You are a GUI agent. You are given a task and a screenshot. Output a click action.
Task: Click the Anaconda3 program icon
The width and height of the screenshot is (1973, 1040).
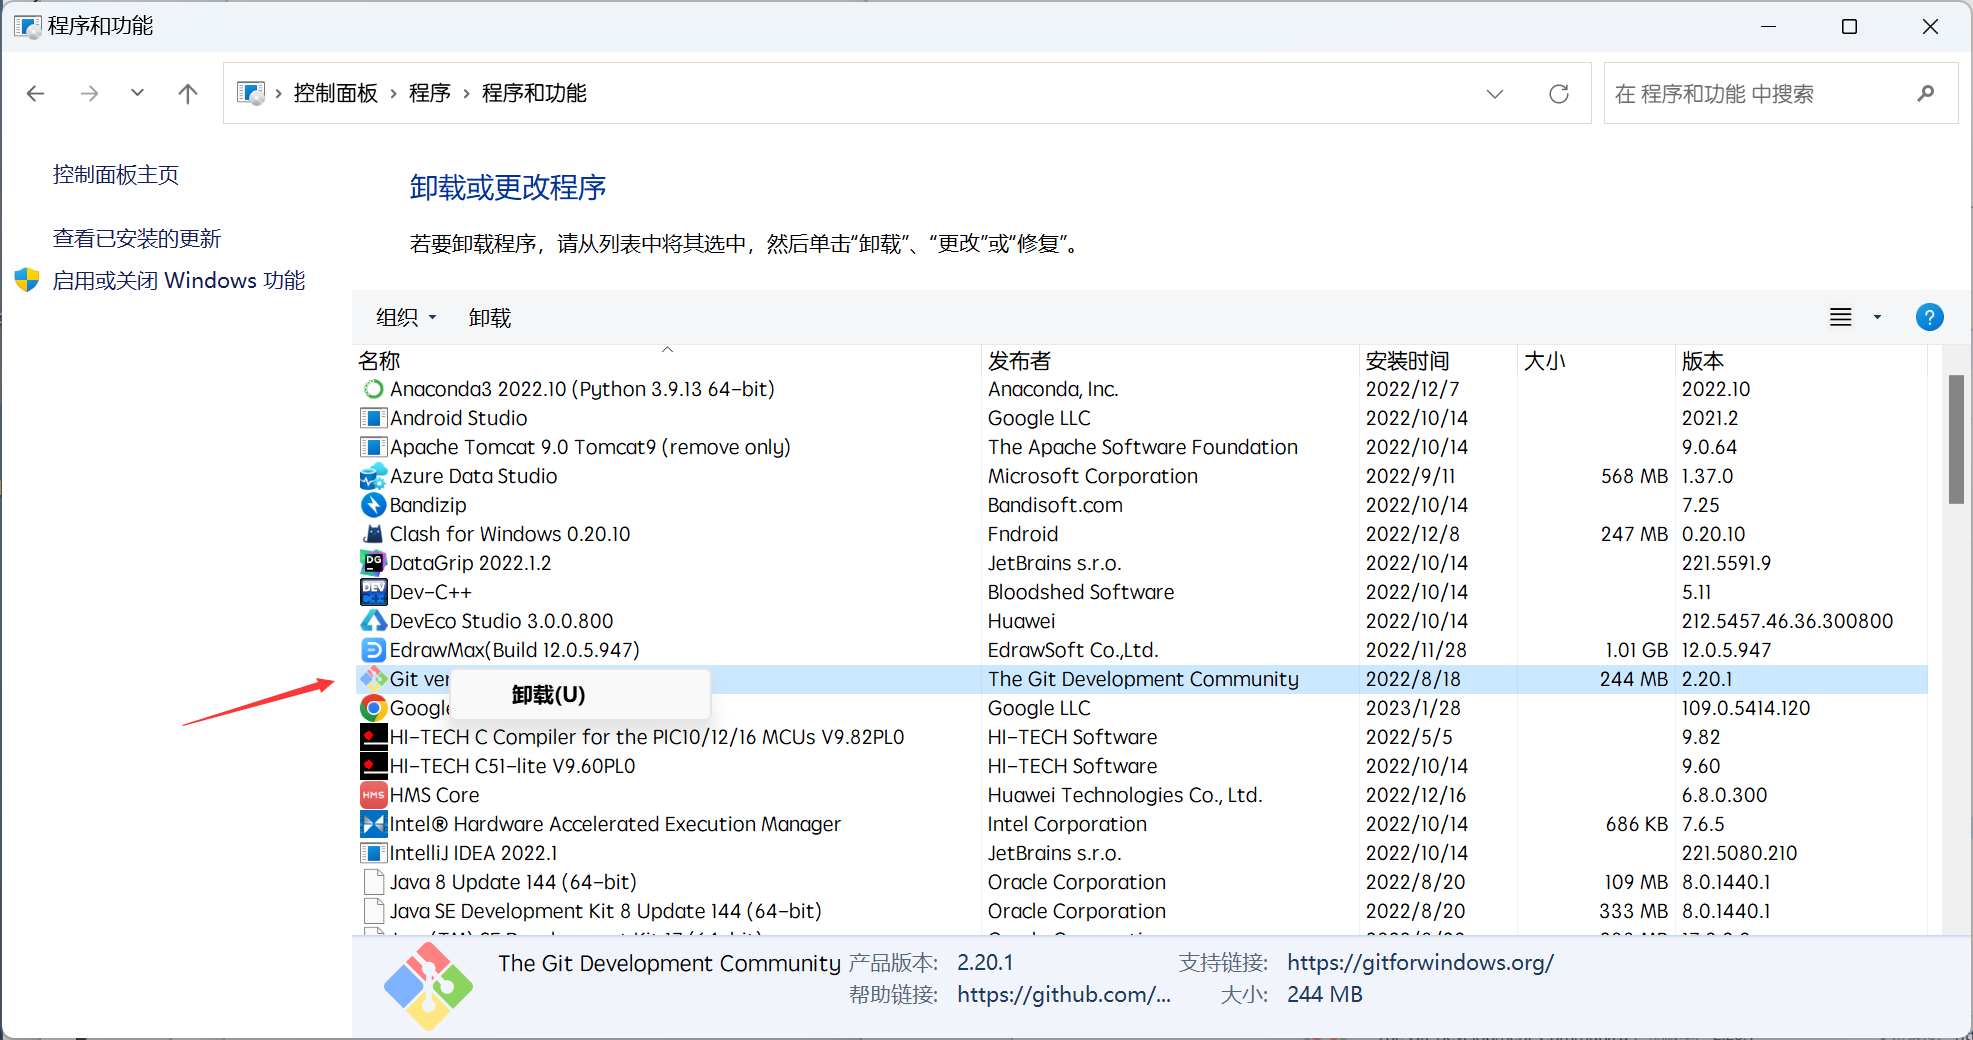coord(373,389)
